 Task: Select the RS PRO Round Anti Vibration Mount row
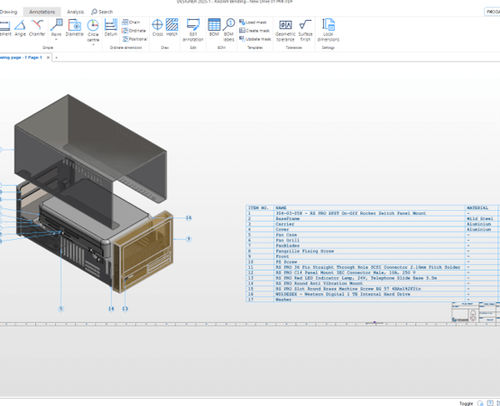click(x=372, y=283)
